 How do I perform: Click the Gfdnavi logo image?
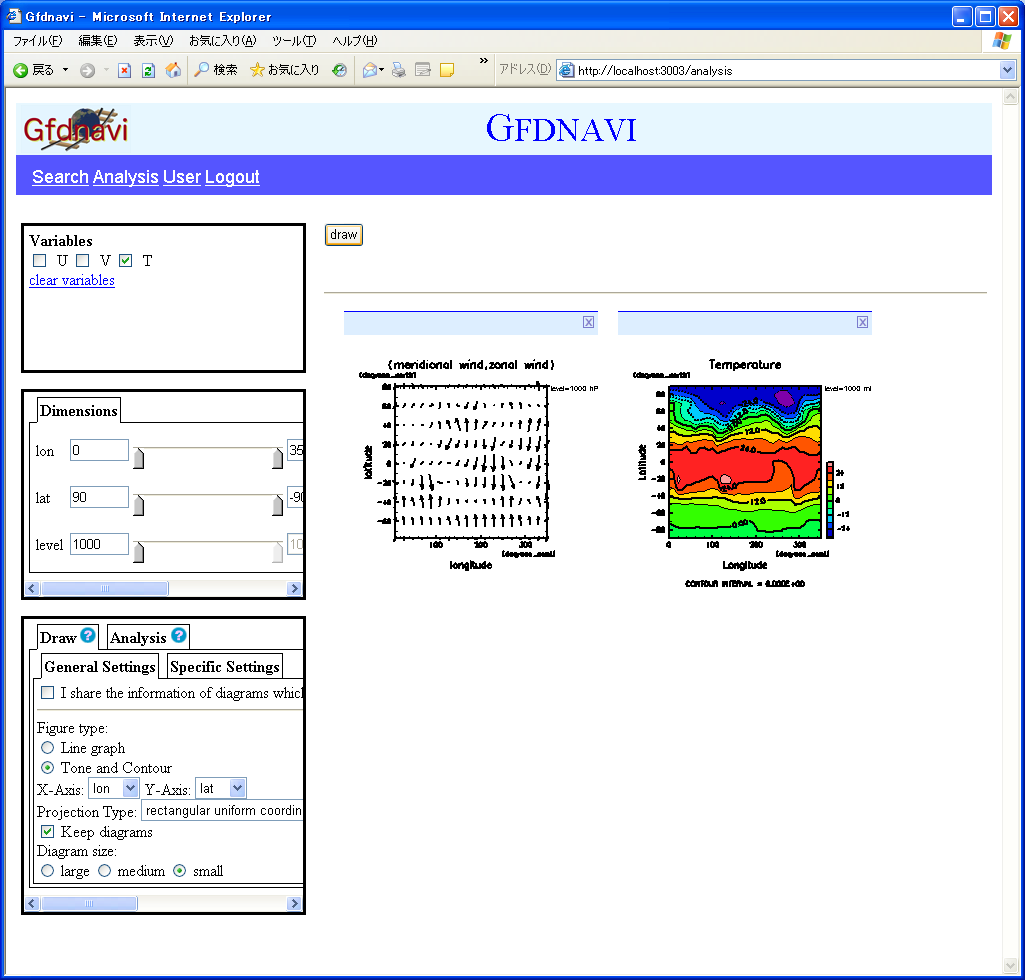75,129
